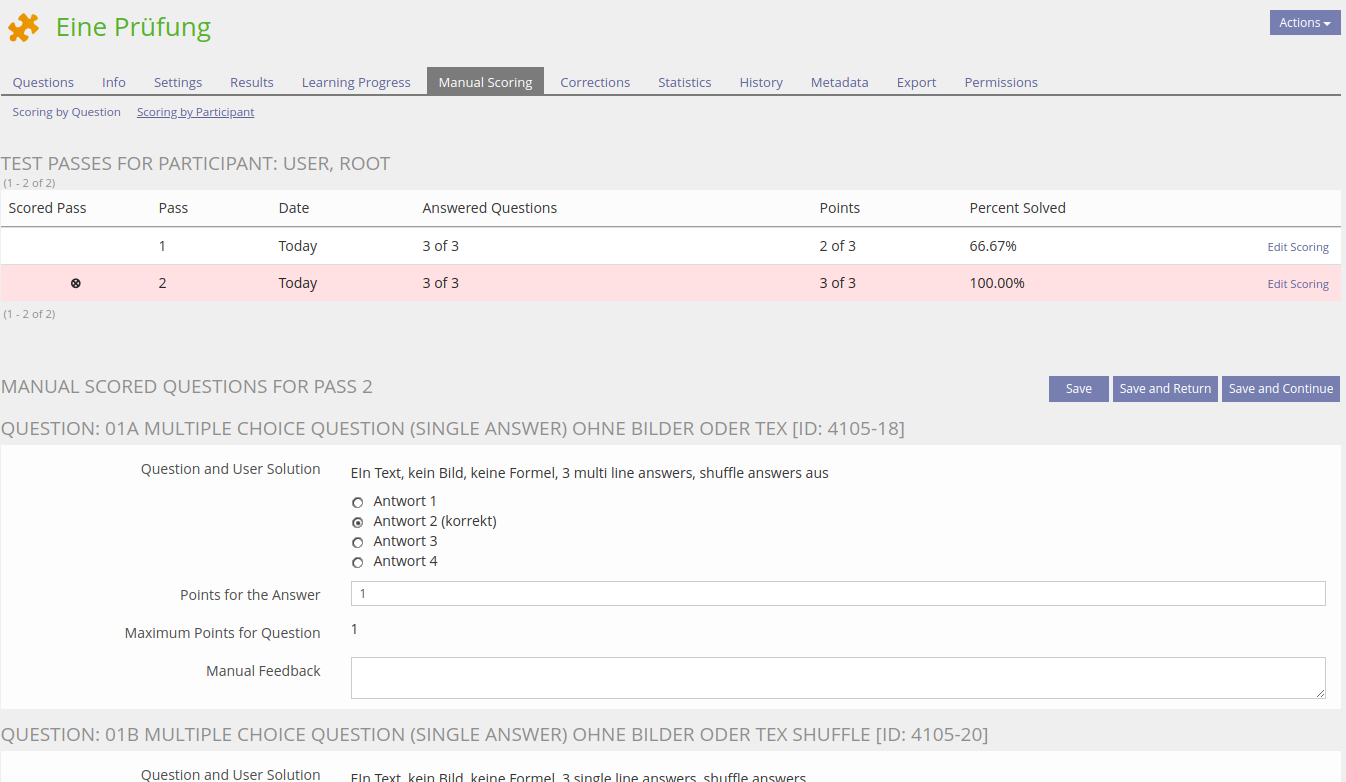Click into the Manual Feedback text area
The image size is (1346, 782).
pos(837,678)
